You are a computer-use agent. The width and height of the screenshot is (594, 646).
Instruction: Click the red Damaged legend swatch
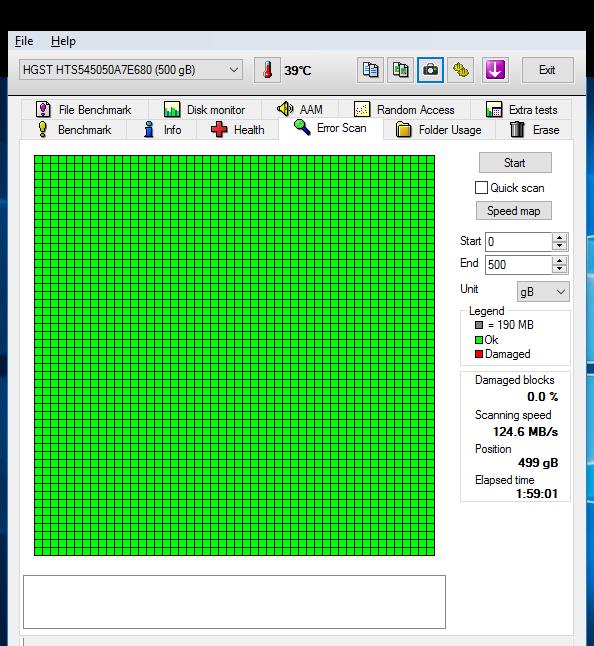pyautogui.click(x=479, y=354)
